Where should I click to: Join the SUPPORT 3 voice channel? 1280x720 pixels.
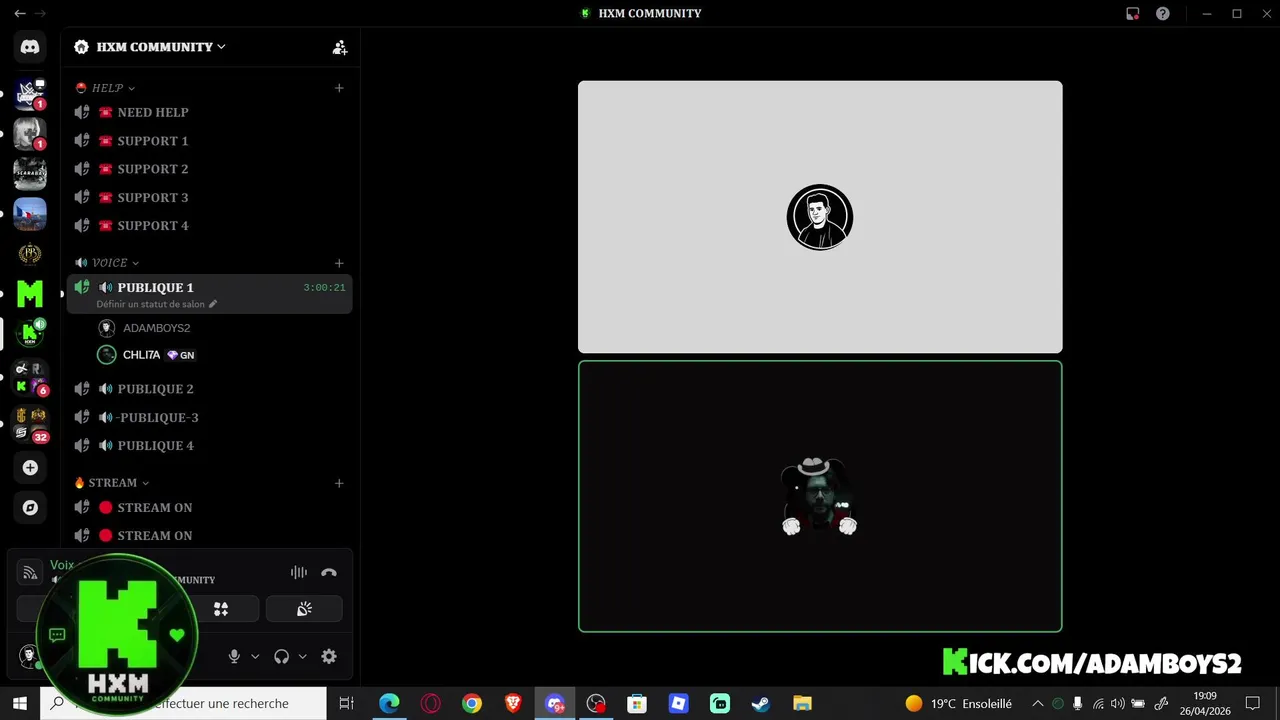[210, 197]
